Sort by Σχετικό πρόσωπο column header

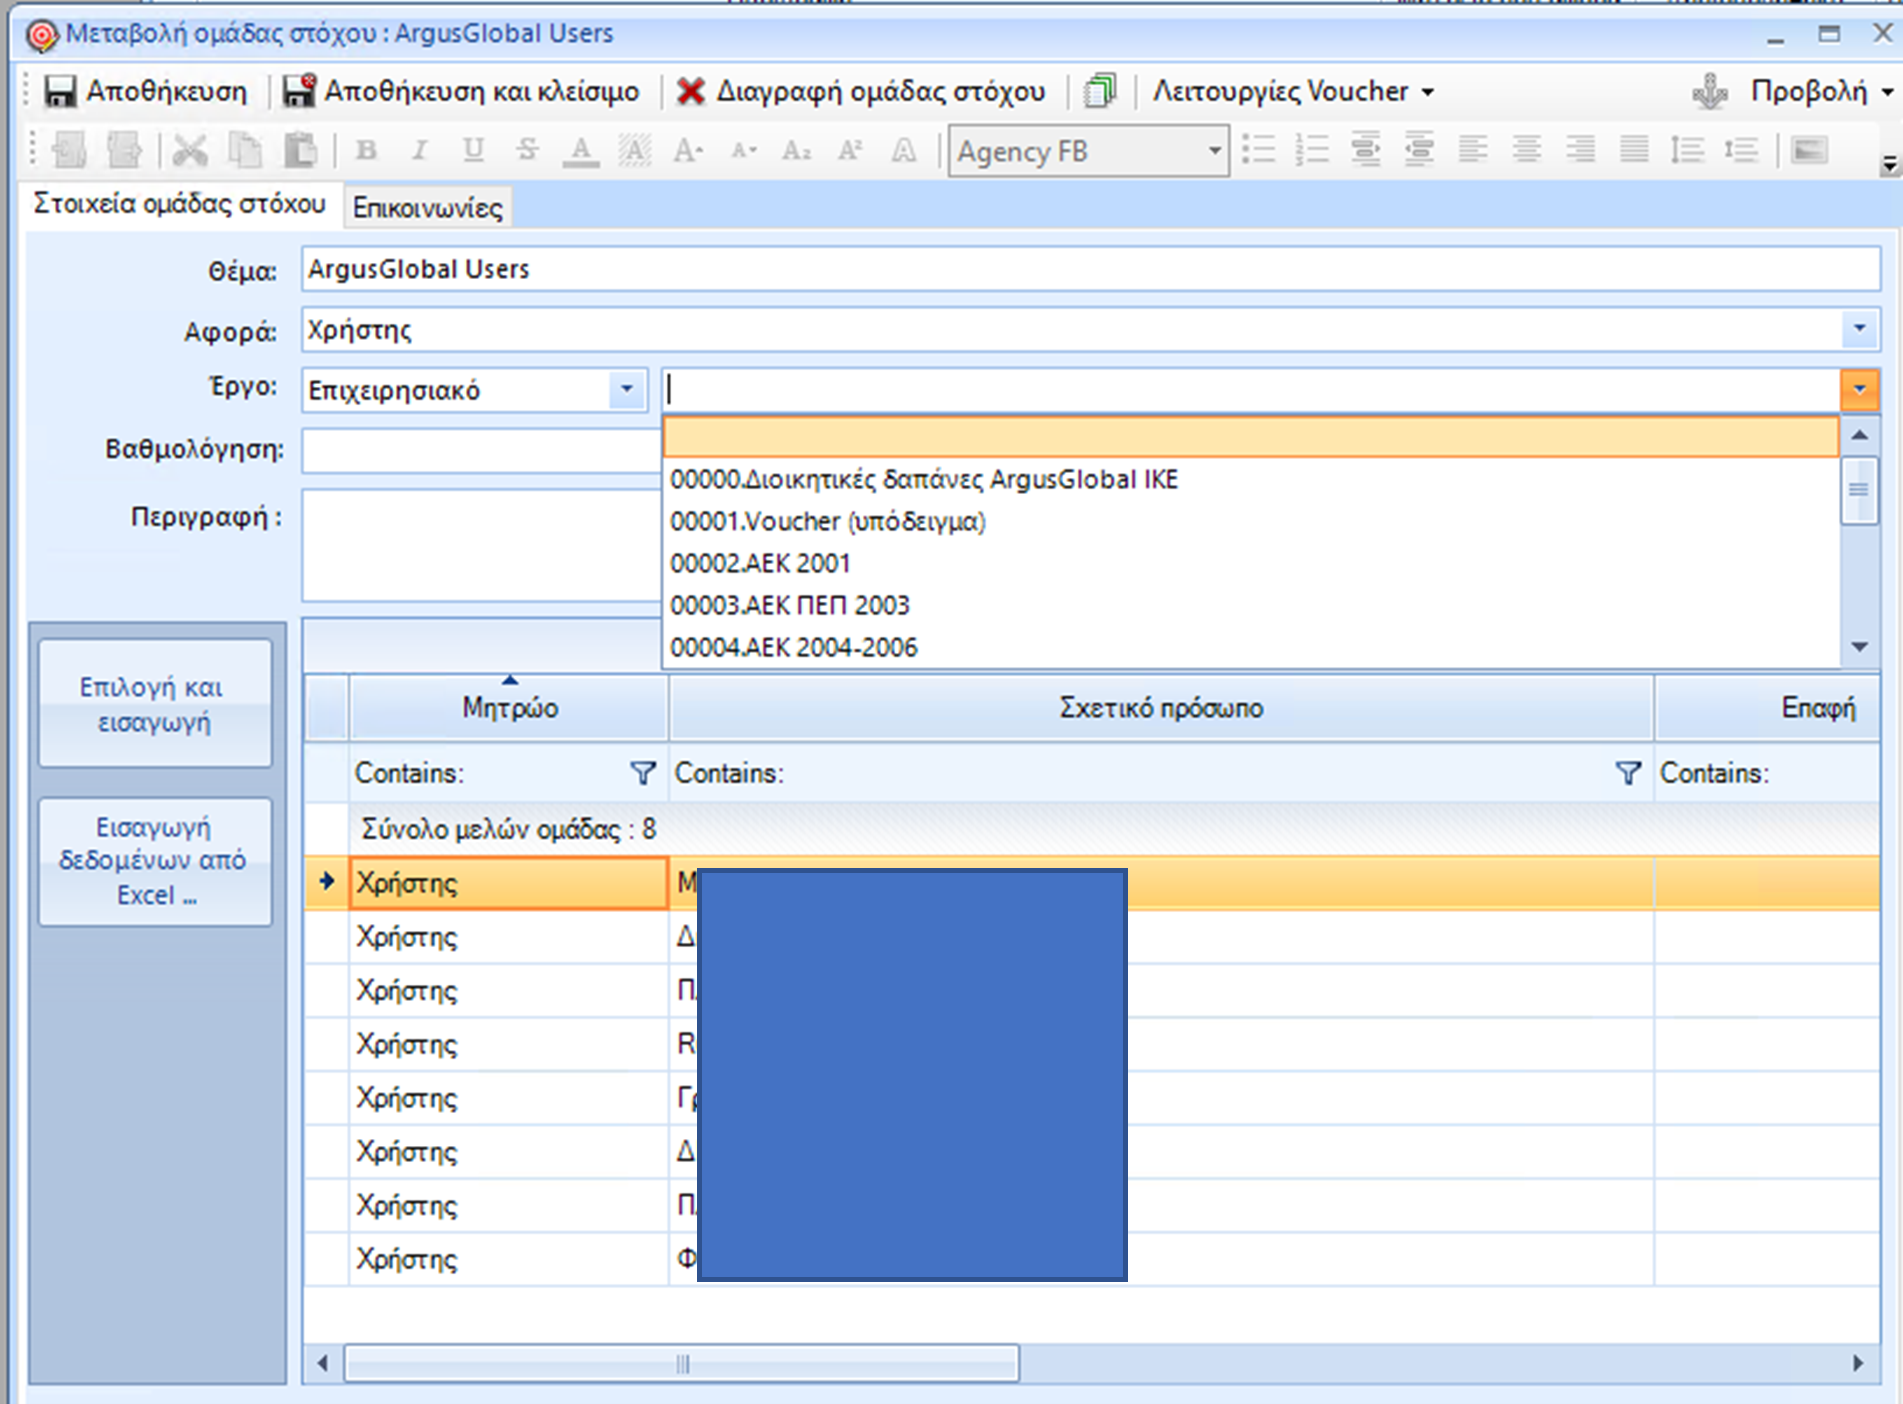pyautogui.click(x=1161, y=708)
